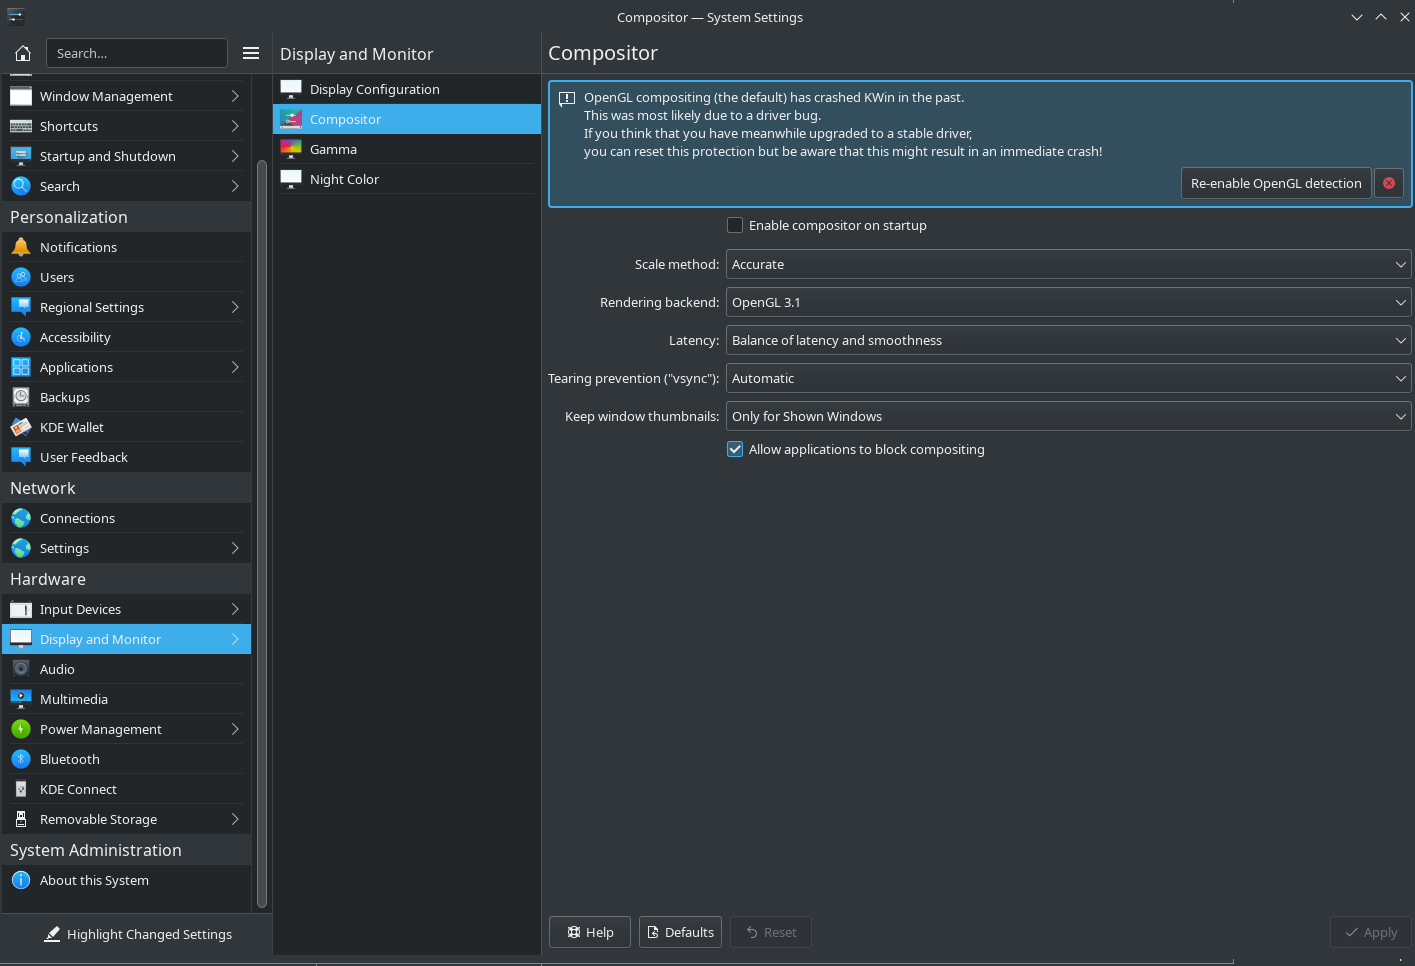Screen dimensions: 1415x966
Task: Toggle Highlight Changed Settings
Action: [137, 934]
